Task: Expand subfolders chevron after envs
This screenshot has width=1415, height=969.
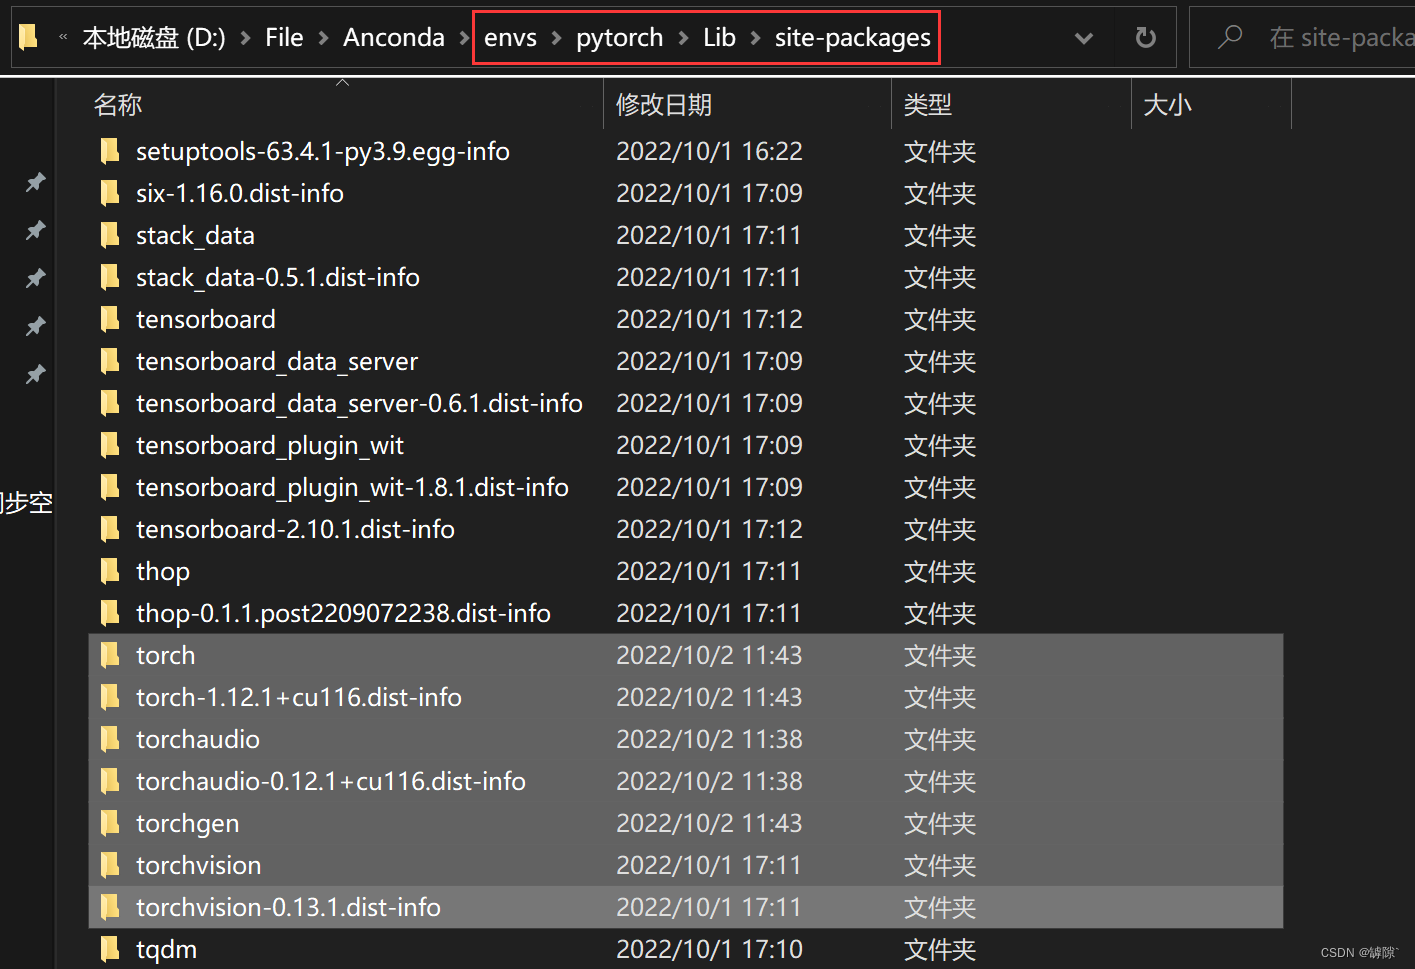Action: (x=556, y=38)
